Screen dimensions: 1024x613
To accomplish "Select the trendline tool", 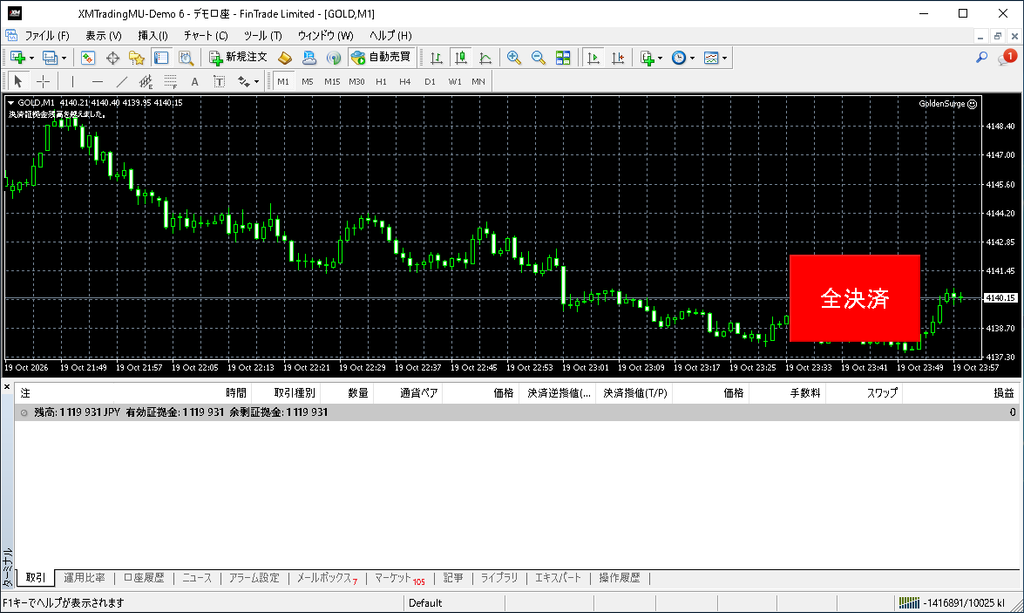I will [121, 82].
